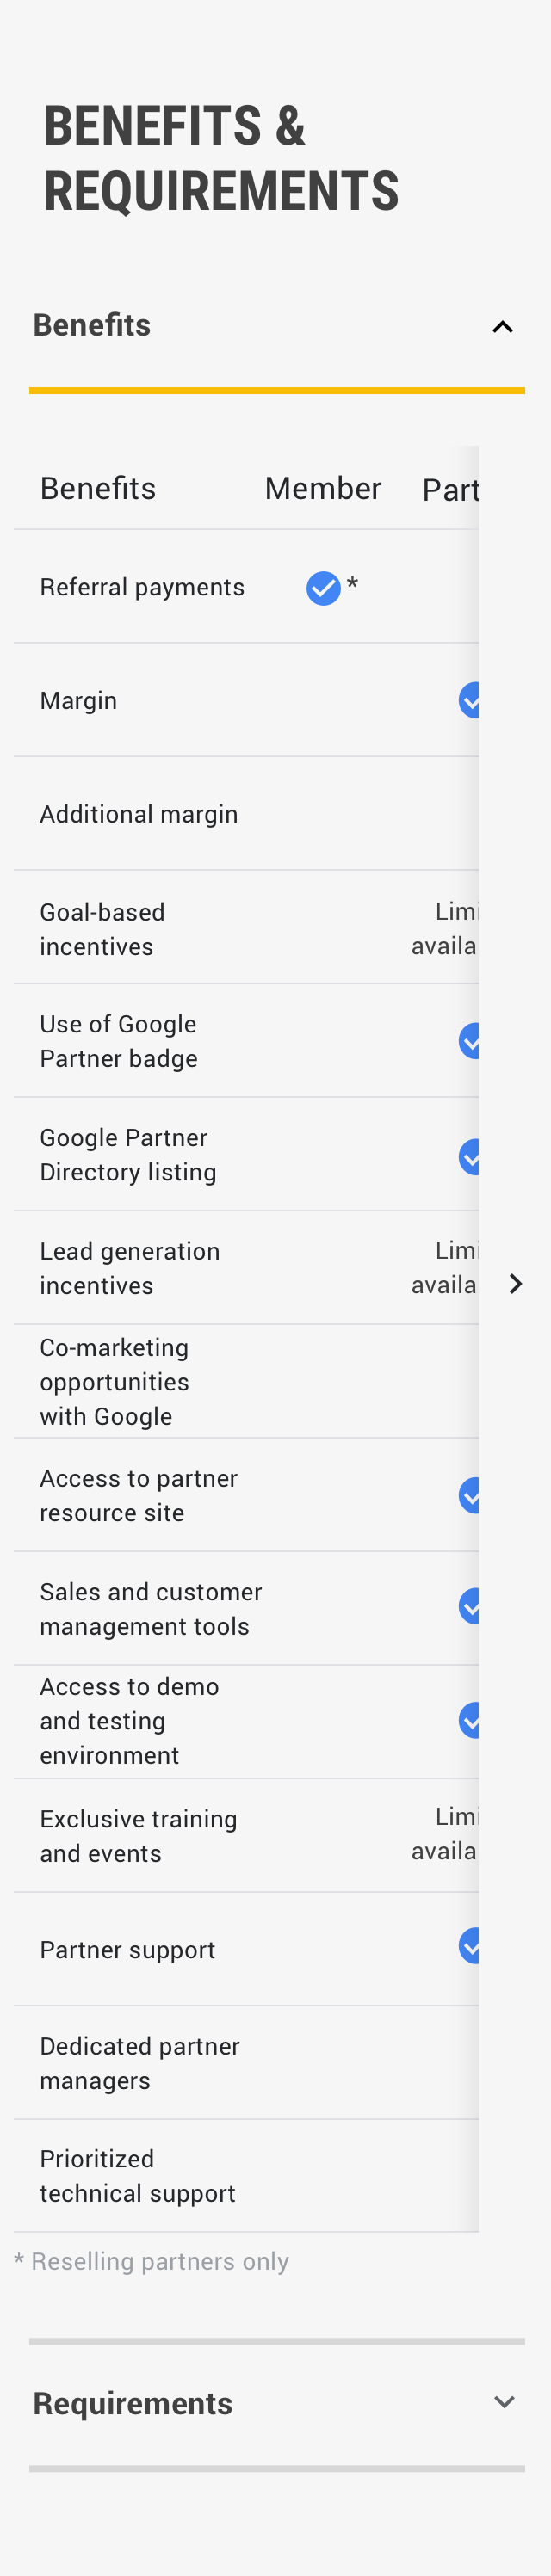The width and height of the screenshot is (551, 2576).
Task: Click the Benefits table column header
Action: click(98, 488)
